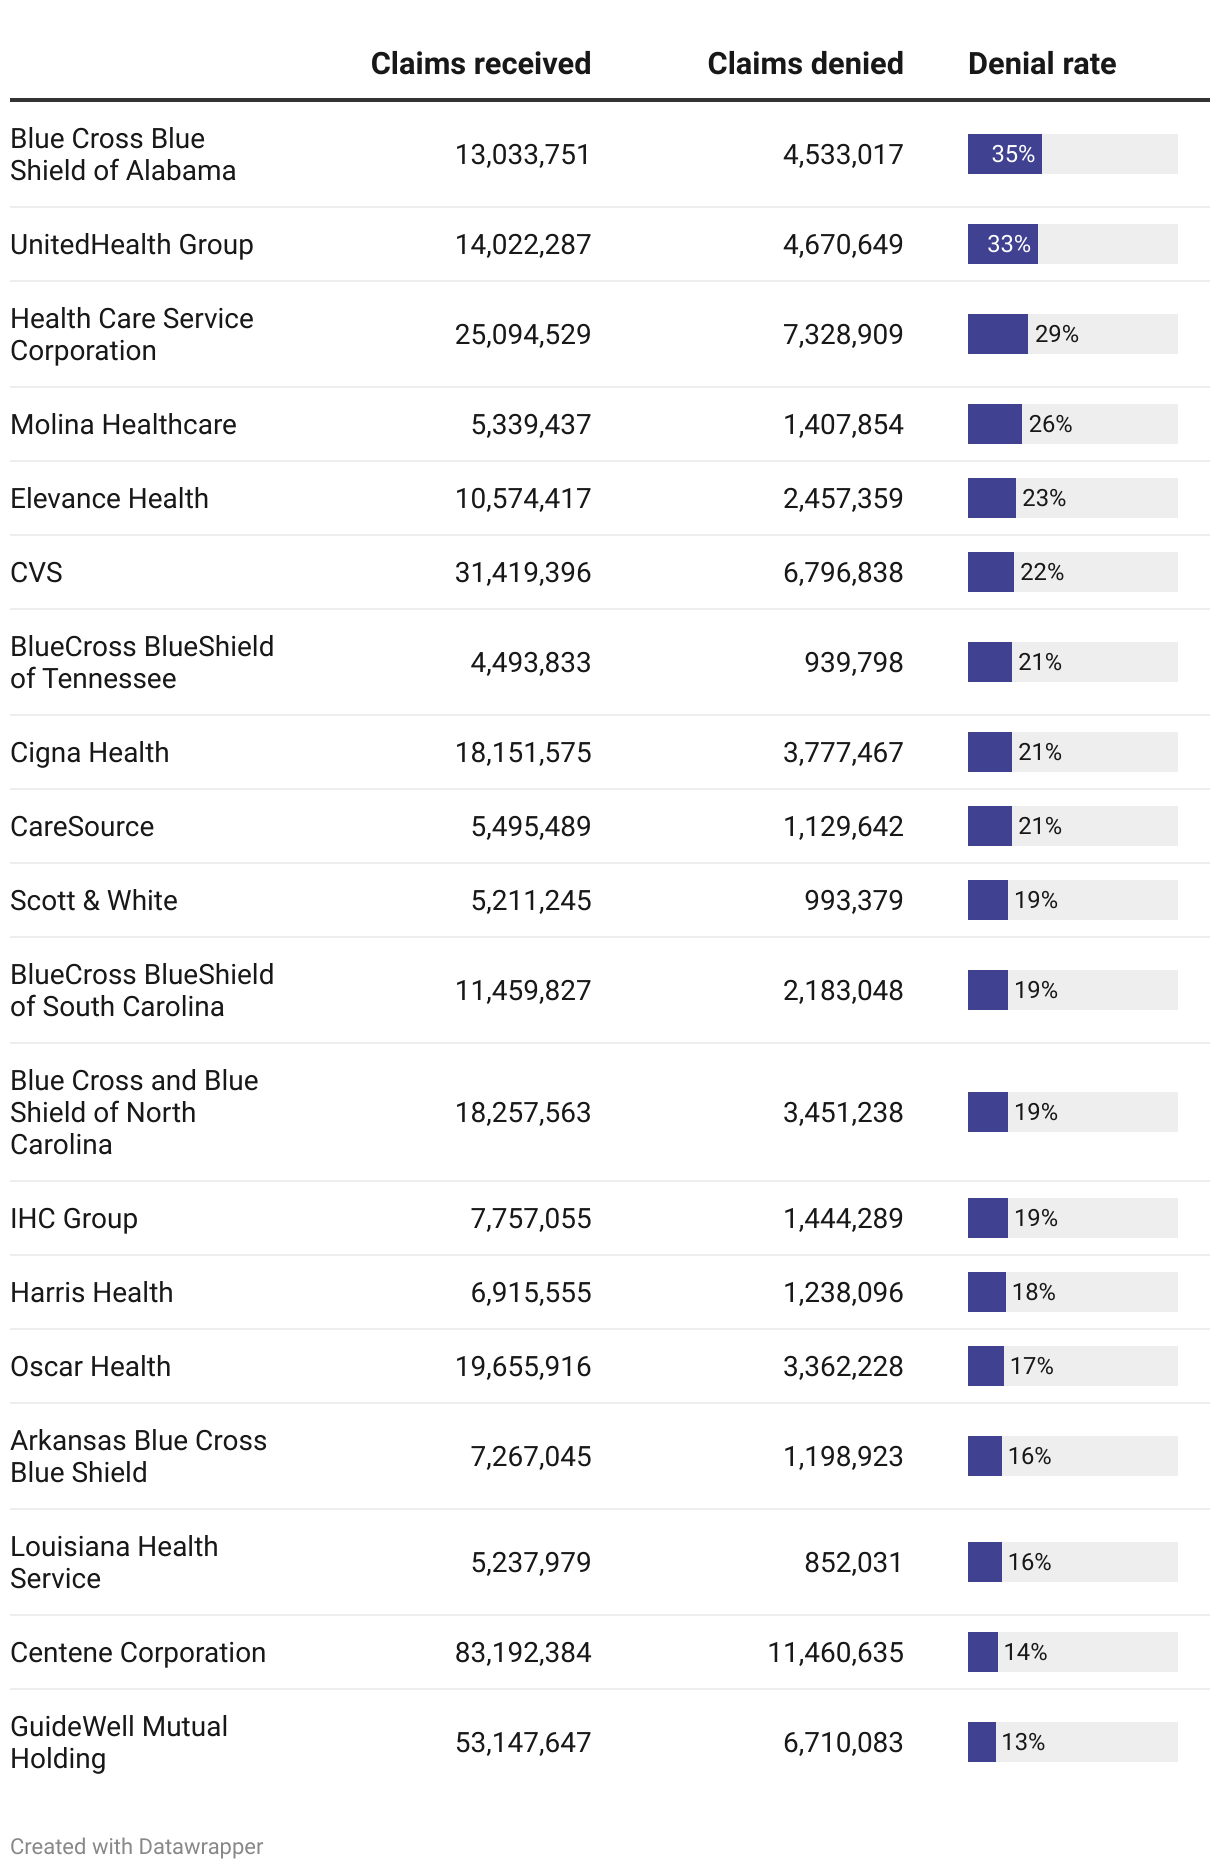Click the 18% denial rate for Harris Health
Viewport: 1220px width, 1870px height.
(1035, 1292)
